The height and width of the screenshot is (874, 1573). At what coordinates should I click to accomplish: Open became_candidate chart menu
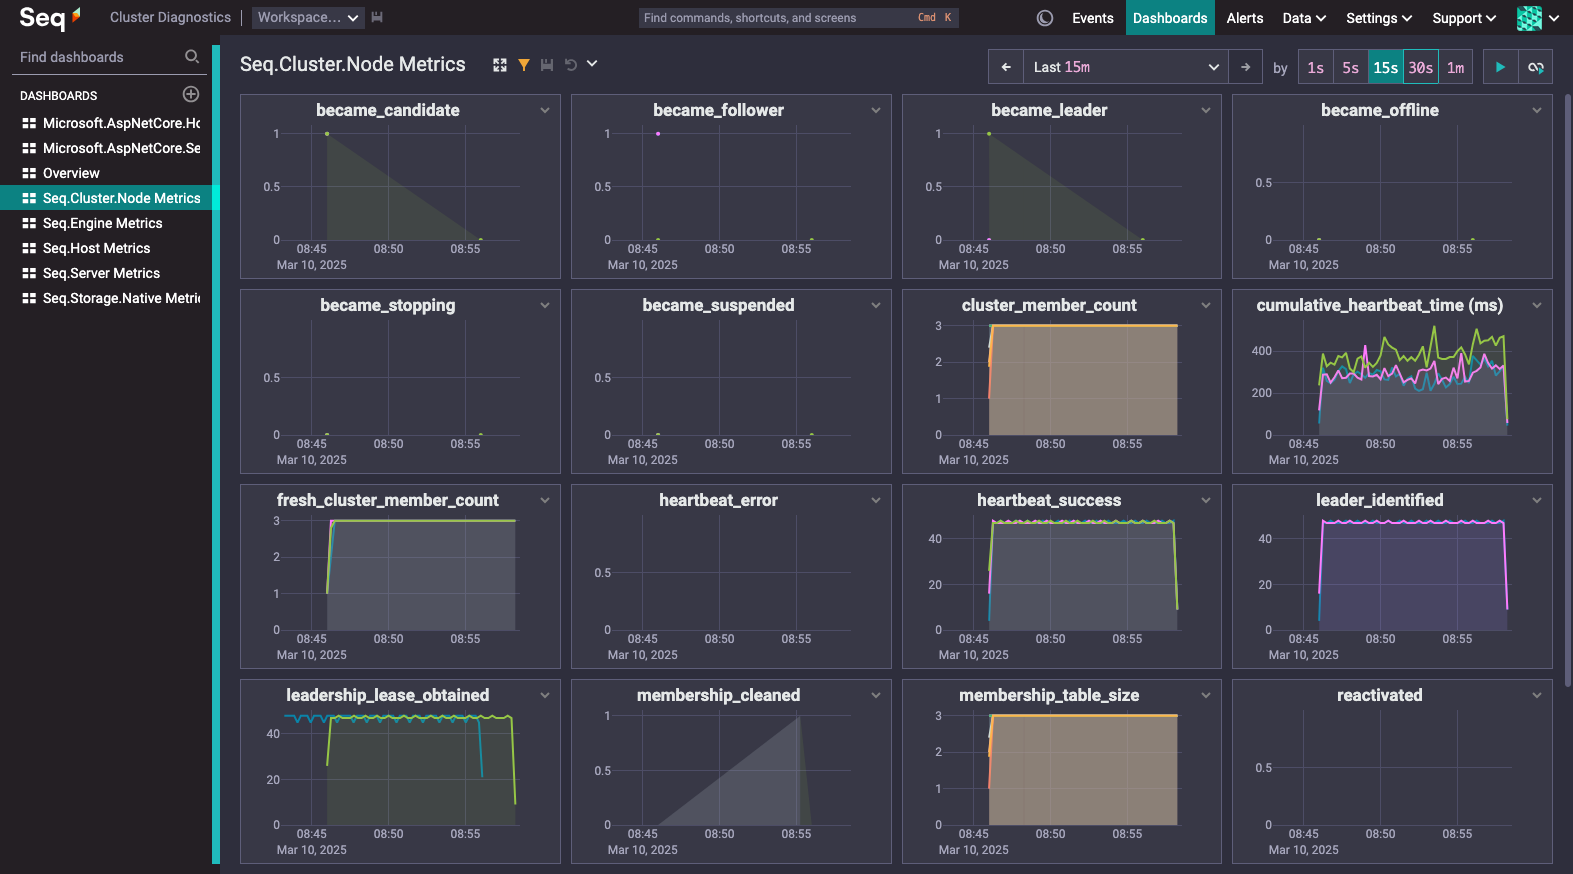coord(545,110)
